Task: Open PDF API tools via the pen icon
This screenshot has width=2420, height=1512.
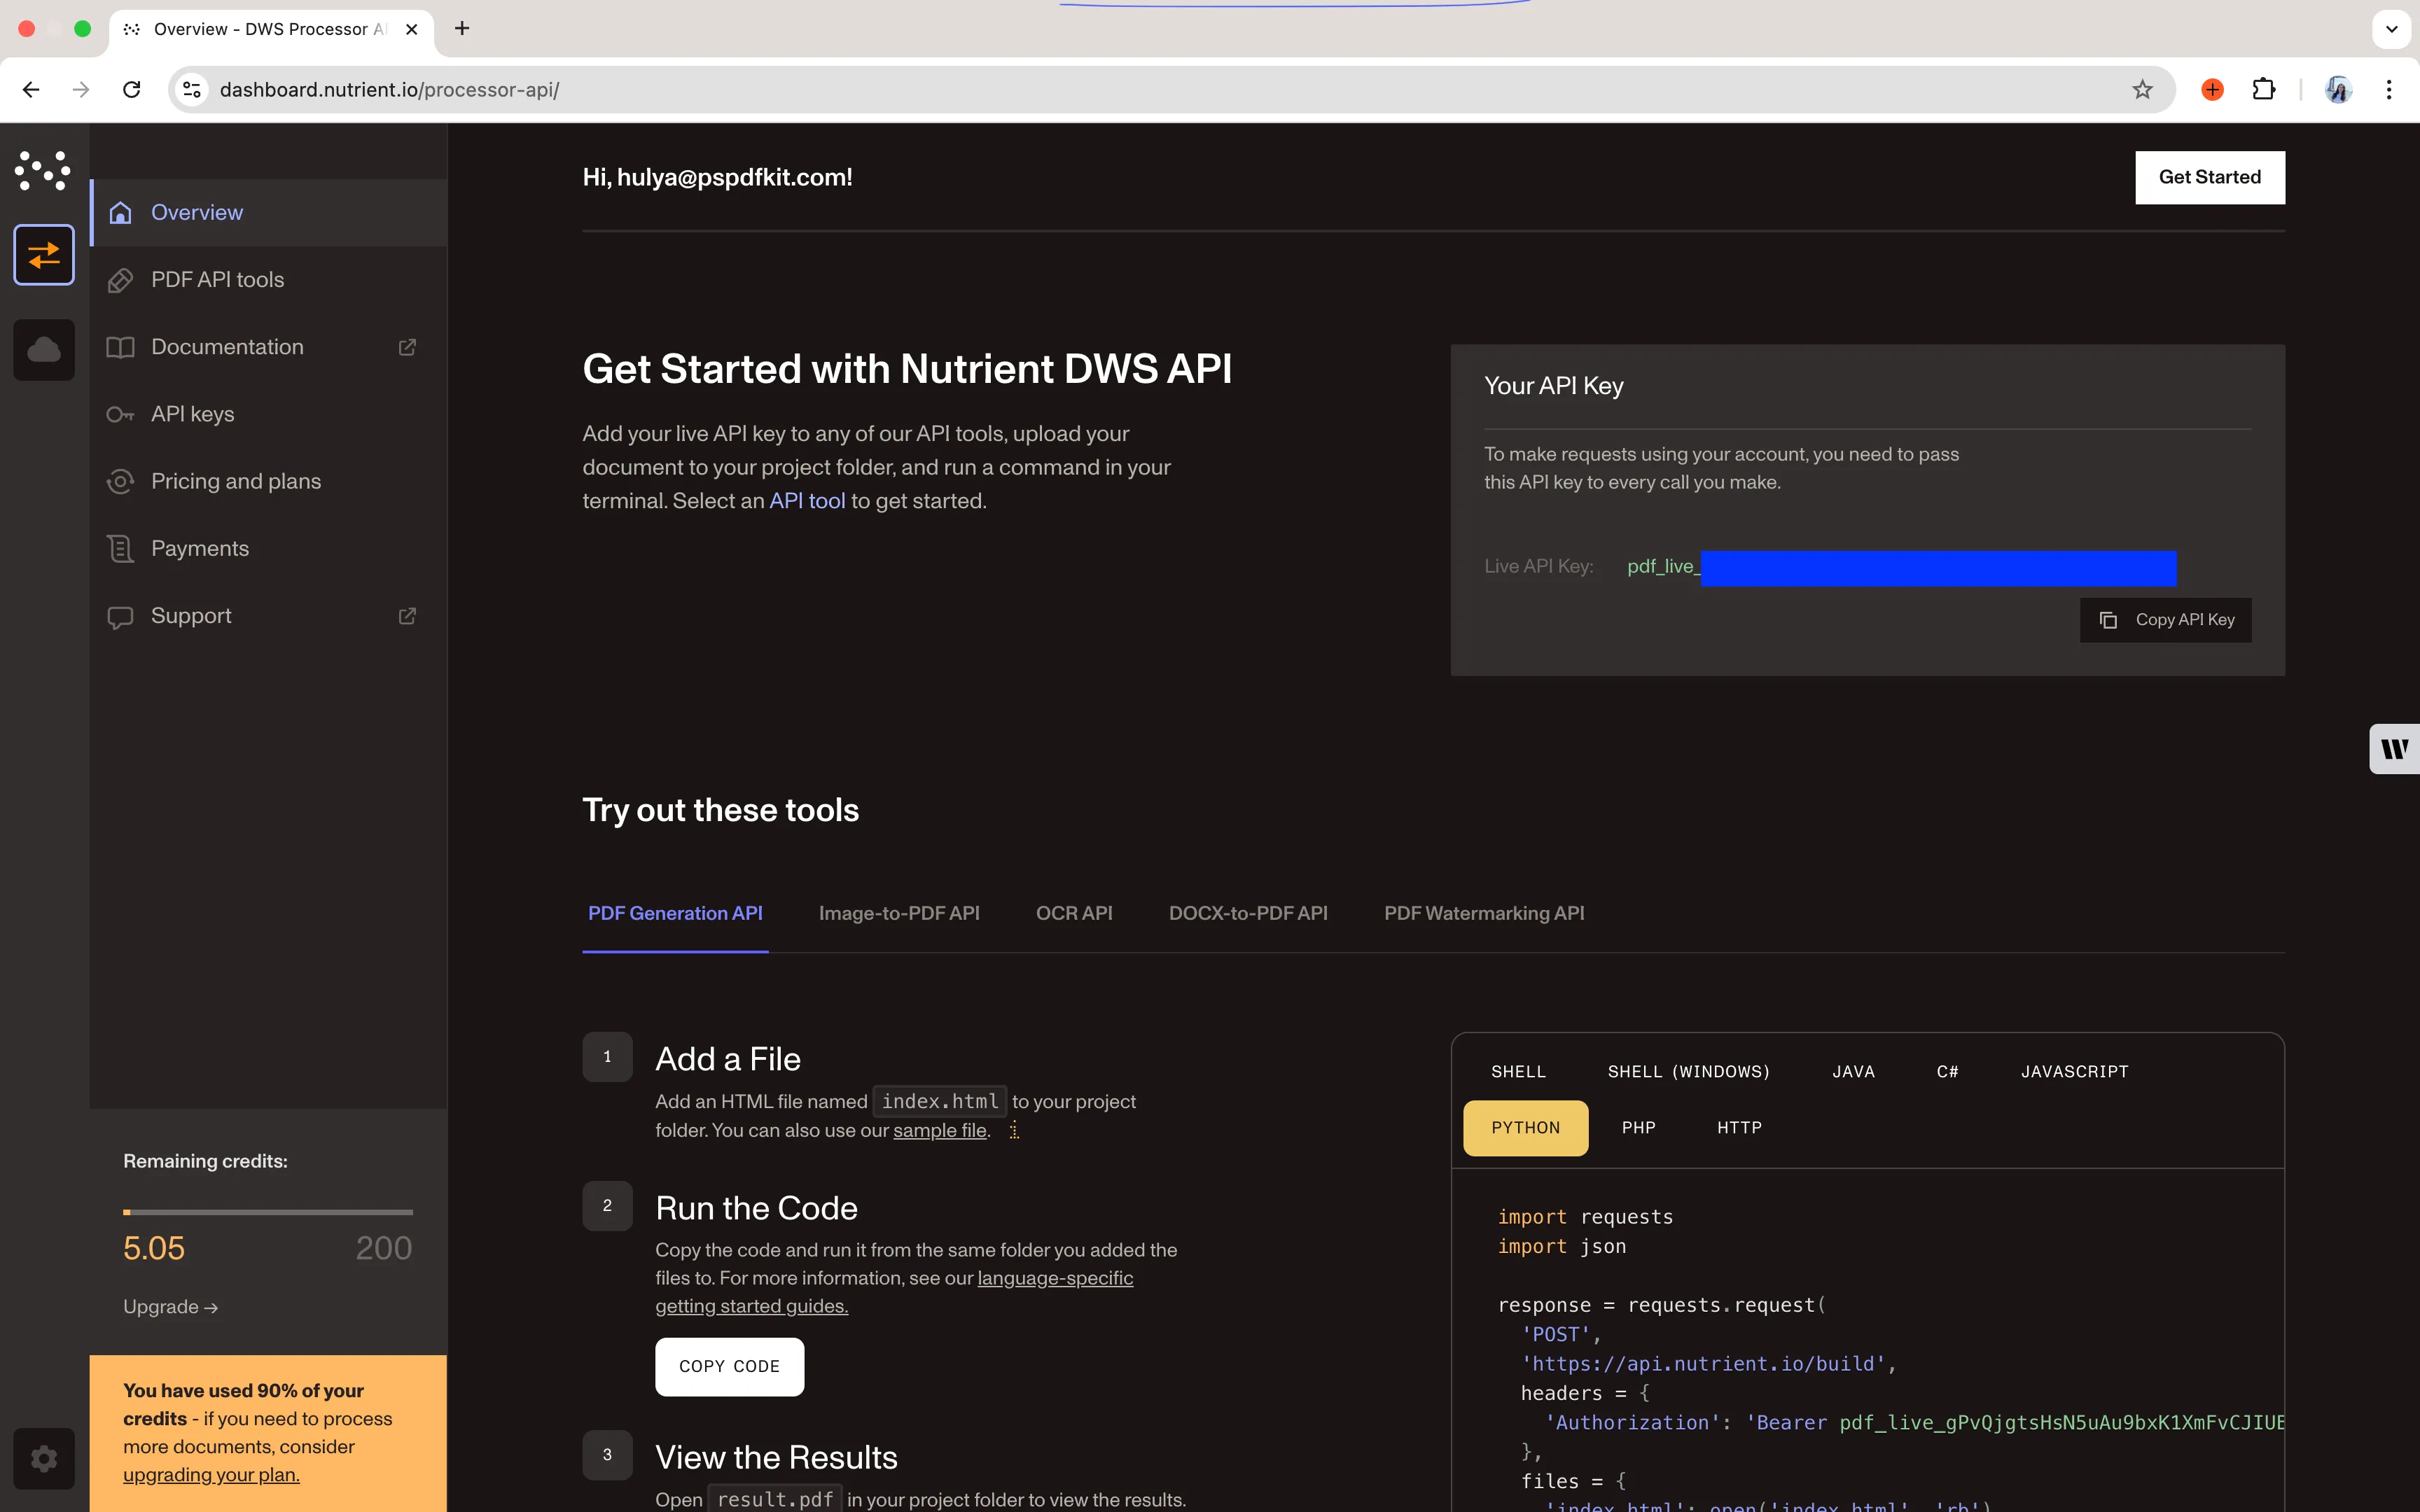Action: (x=120, y=280)
